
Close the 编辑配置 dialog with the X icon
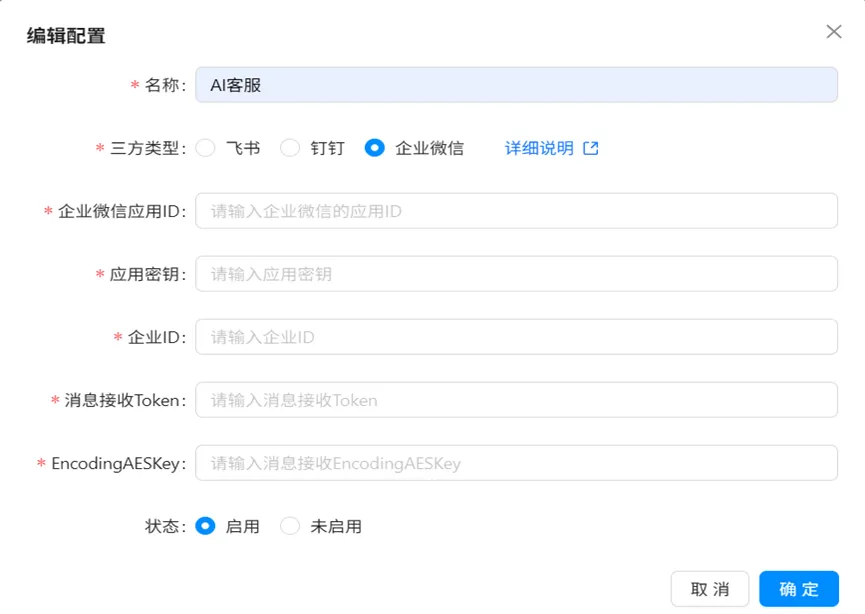[x=834, y=32]
